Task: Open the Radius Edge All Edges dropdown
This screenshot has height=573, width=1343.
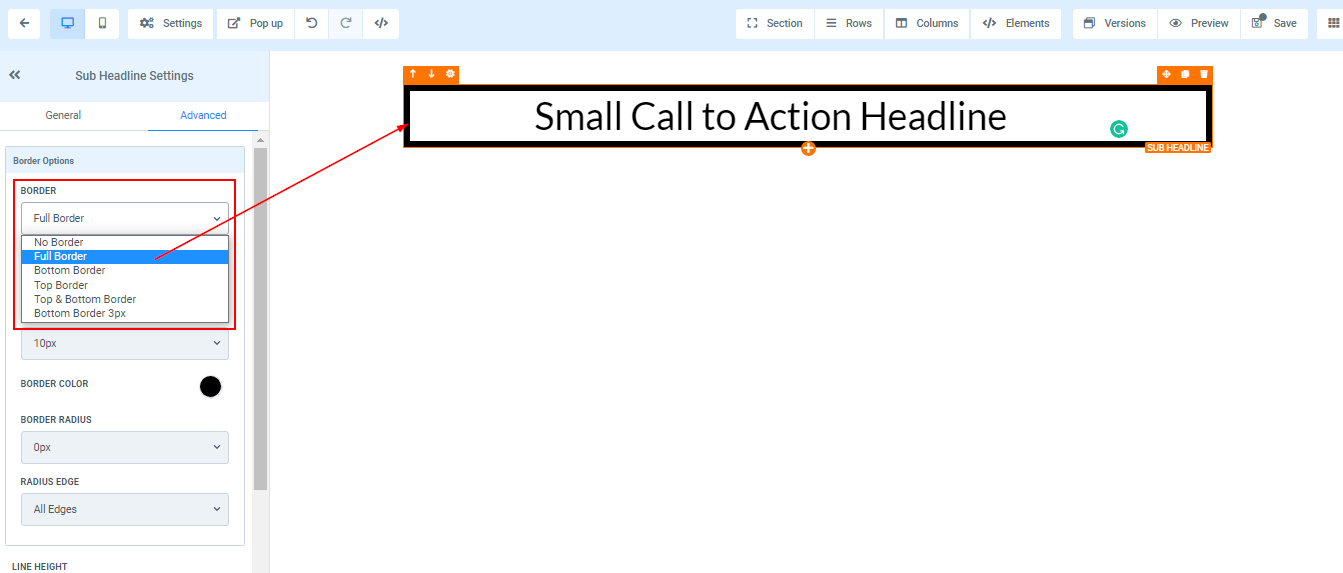Action: coord(125,509)
